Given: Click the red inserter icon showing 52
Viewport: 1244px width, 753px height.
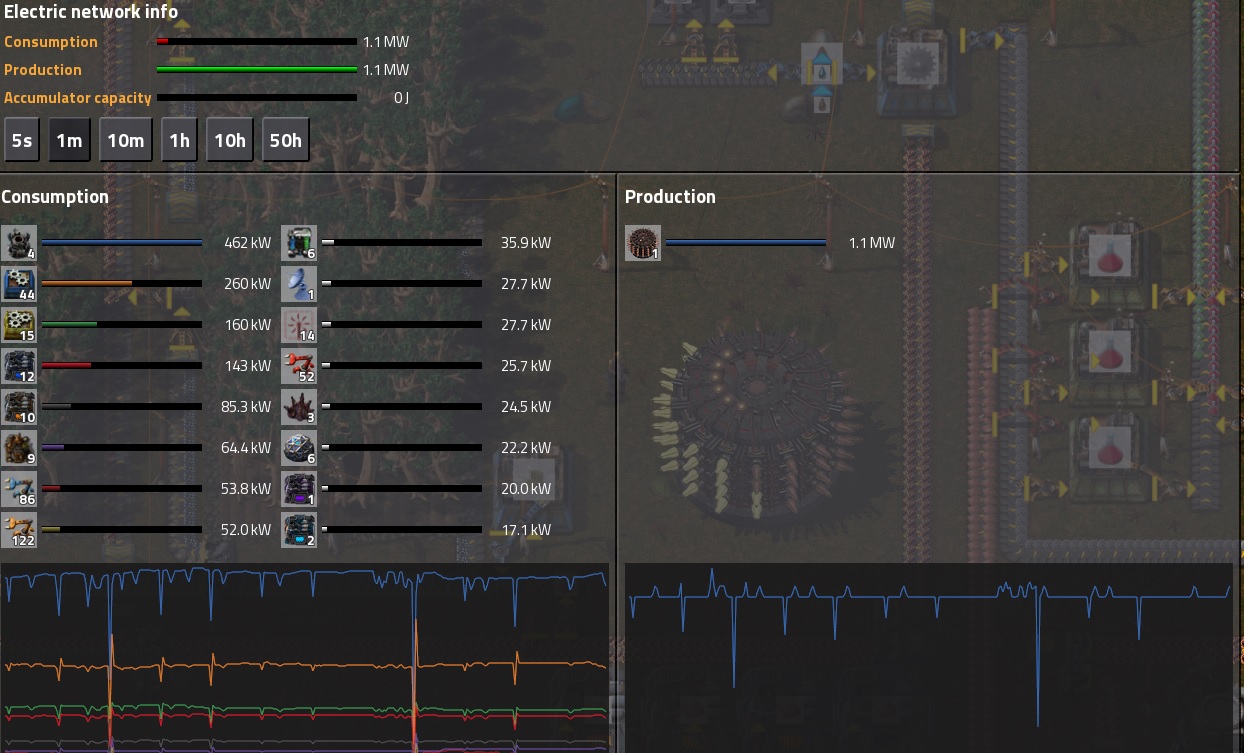Looking at the screenshot, I should pos(299,366).
